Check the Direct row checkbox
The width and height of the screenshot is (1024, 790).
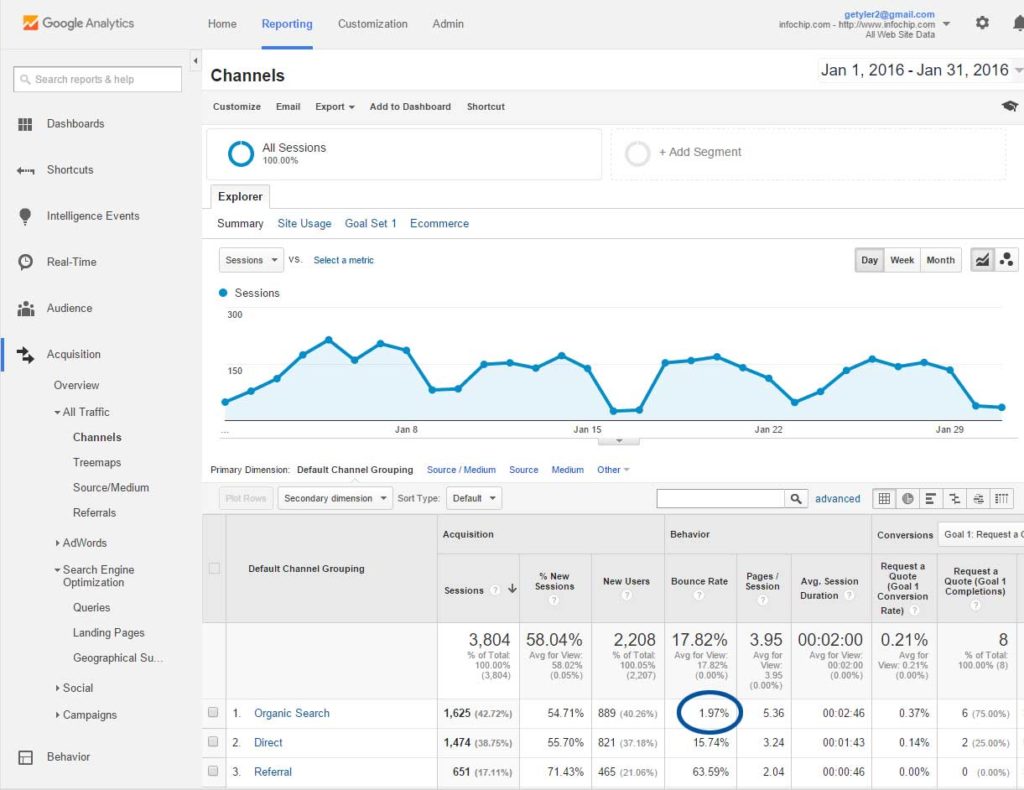[x=213, y=742]
